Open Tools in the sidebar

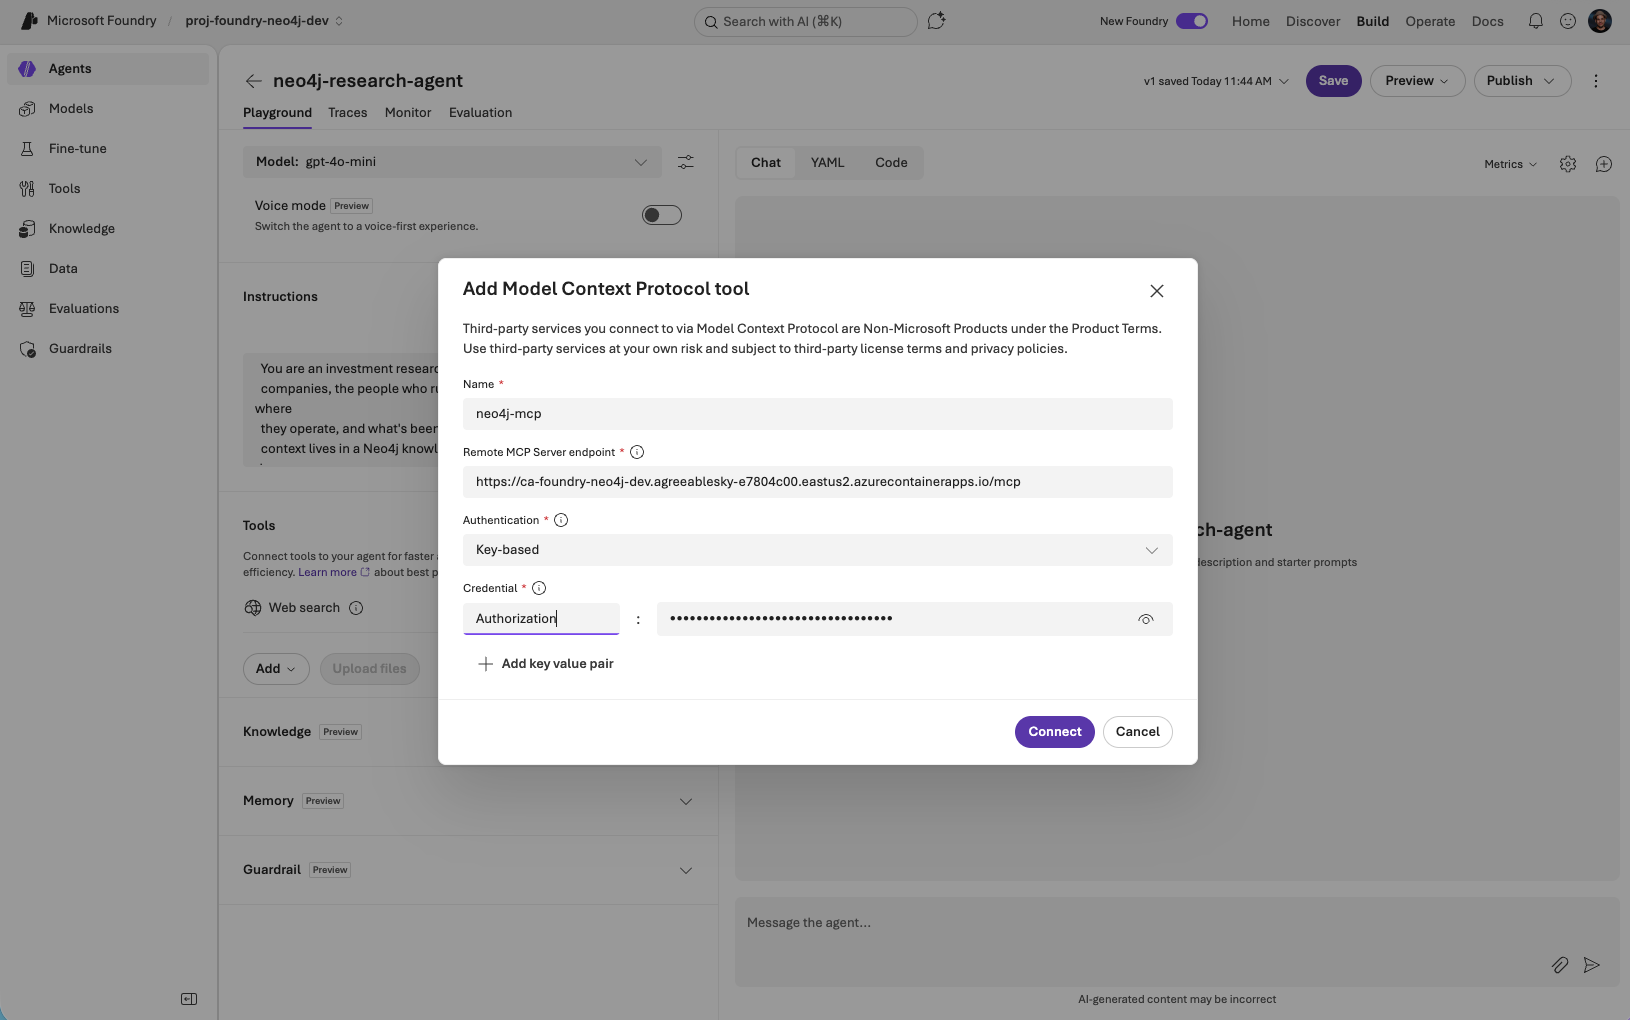click(108, 188)
